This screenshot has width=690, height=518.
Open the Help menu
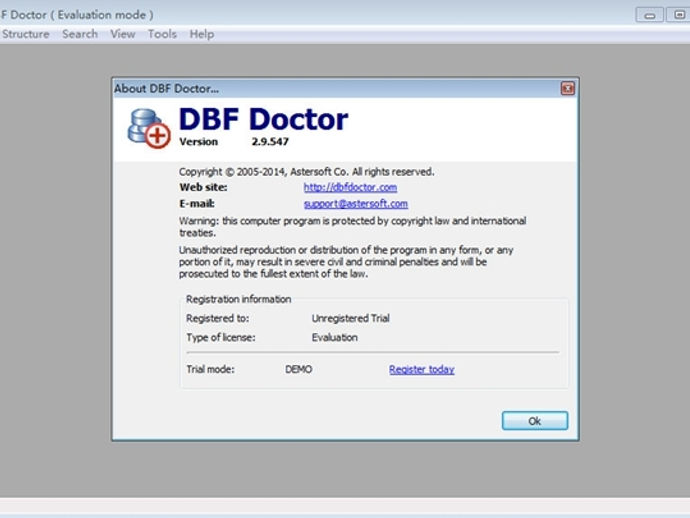click(202, 34)
